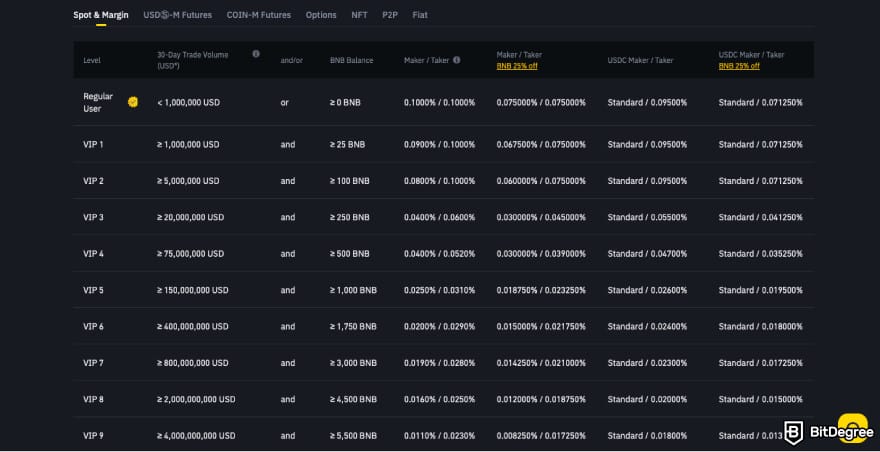880x452 pixels.
Task: Click the '0.0160% / 0.0250%' fee cell
Action: coord(439,399)
